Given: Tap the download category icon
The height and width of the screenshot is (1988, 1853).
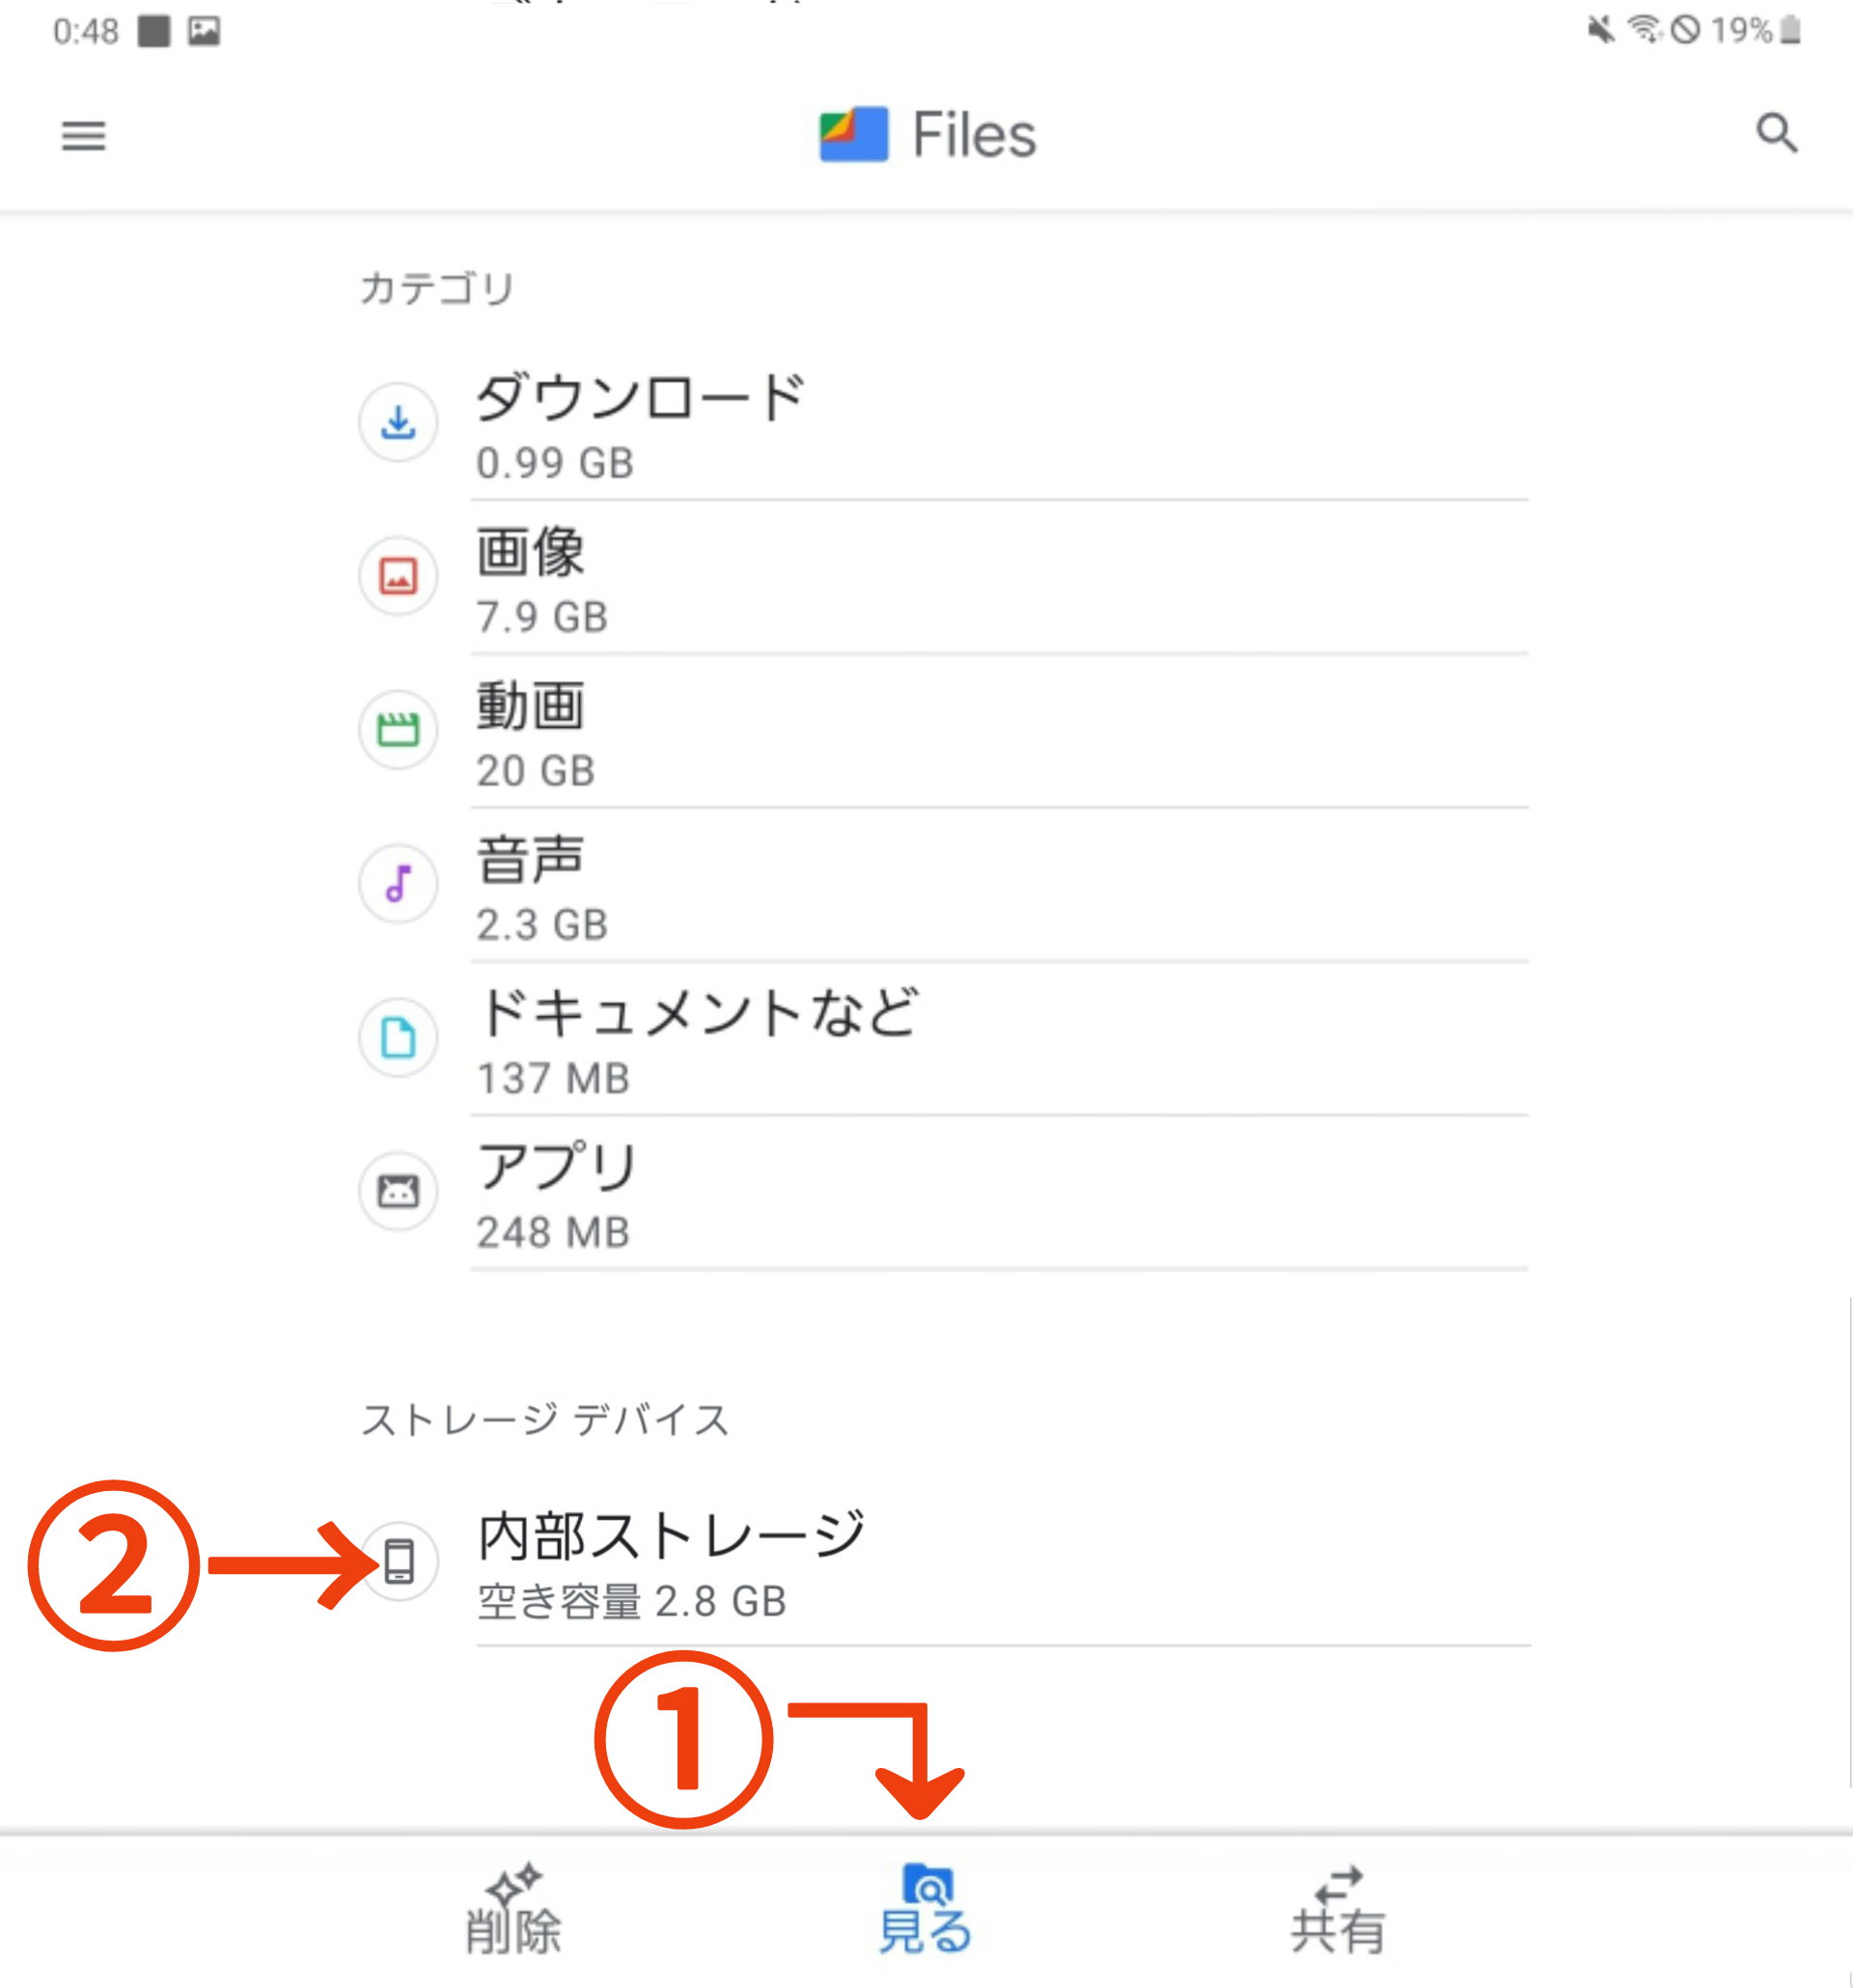Looking at the screenshot, I should coord(398,422).
